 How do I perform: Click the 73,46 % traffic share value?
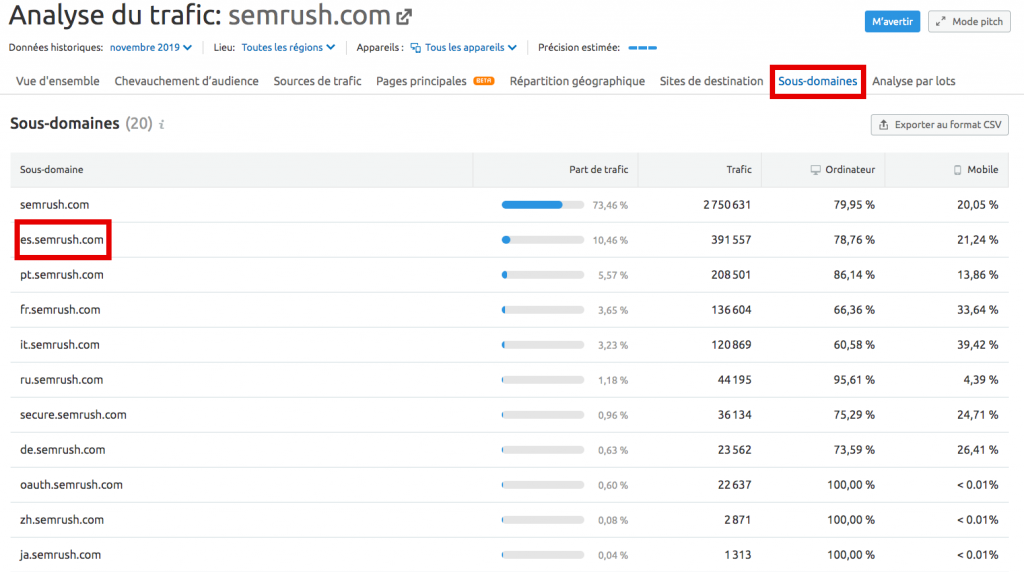point(610,206)
